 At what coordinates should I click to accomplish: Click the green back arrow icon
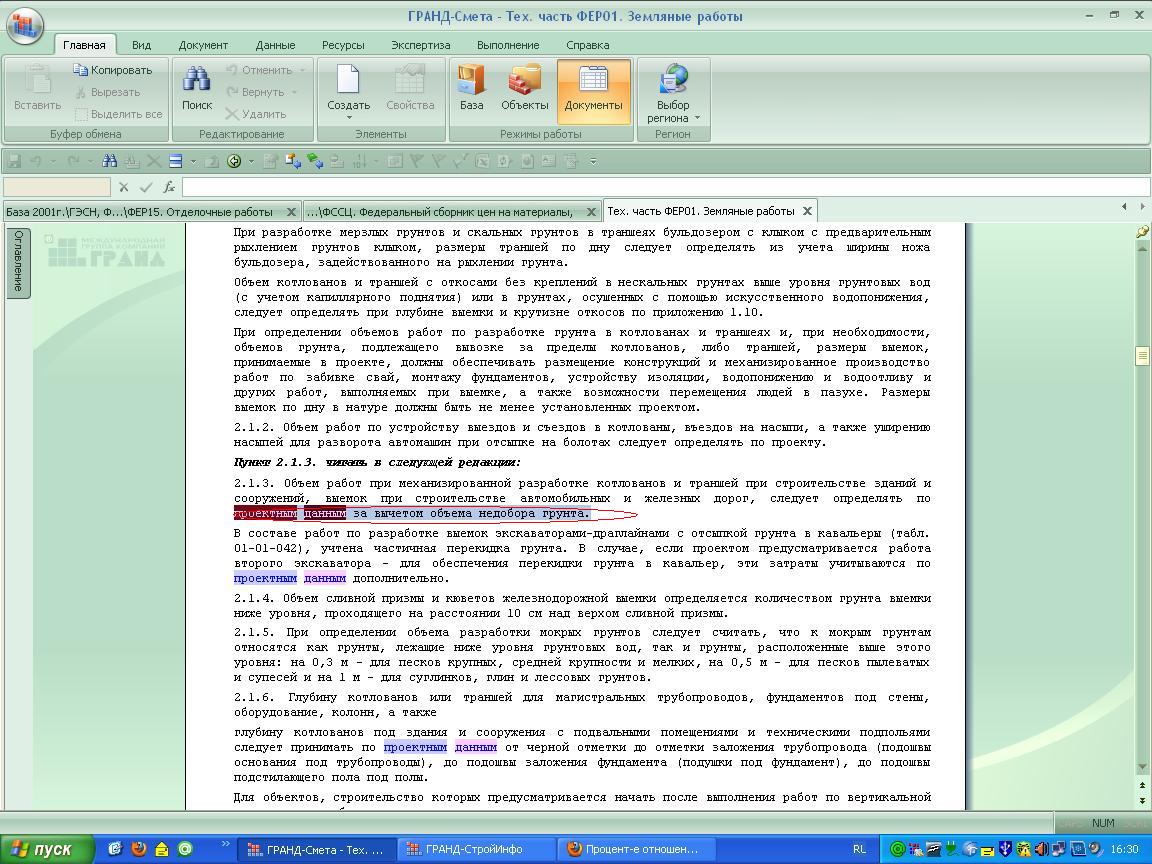coord(234,161)
